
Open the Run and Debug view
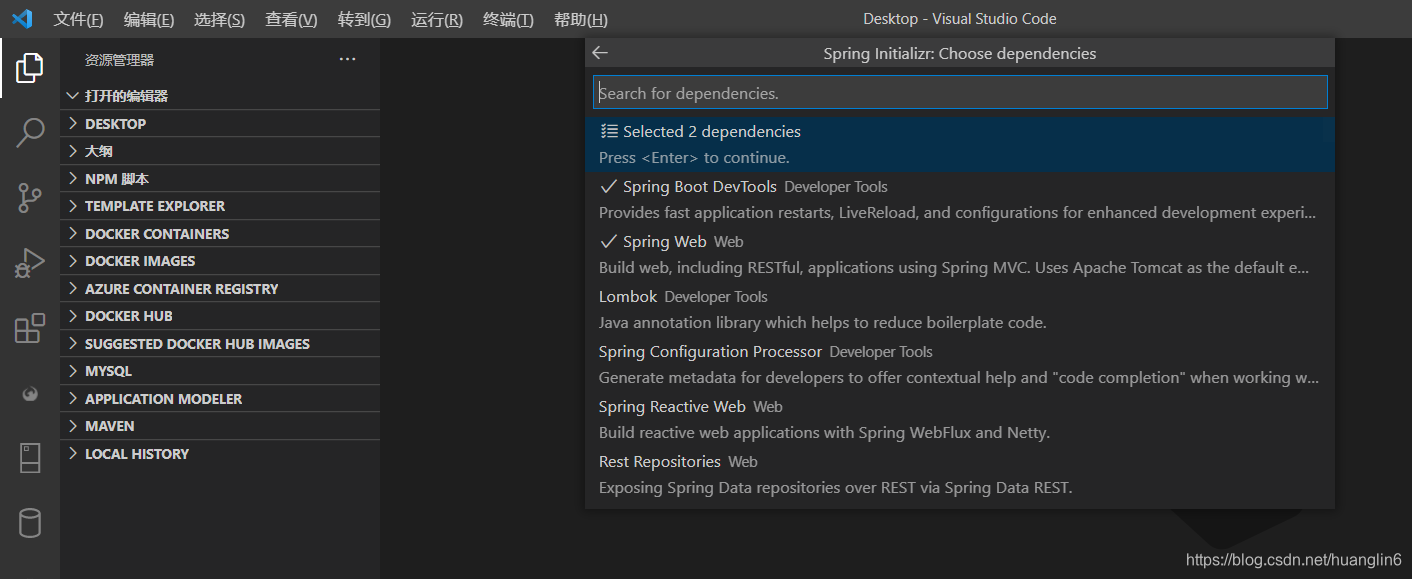pyautogui.click(x=30, y=263)
